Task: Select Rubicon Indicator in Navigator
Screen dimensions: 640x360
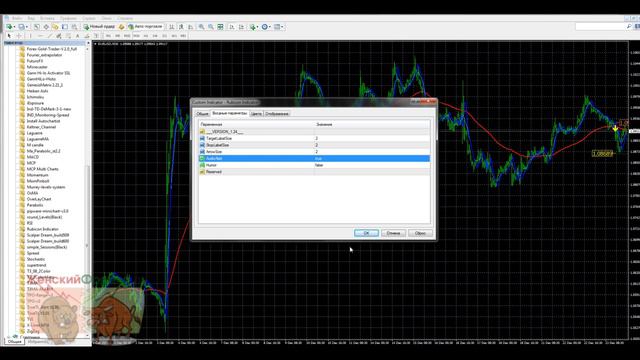Action: pyautogui.click(x=42, y=229)
